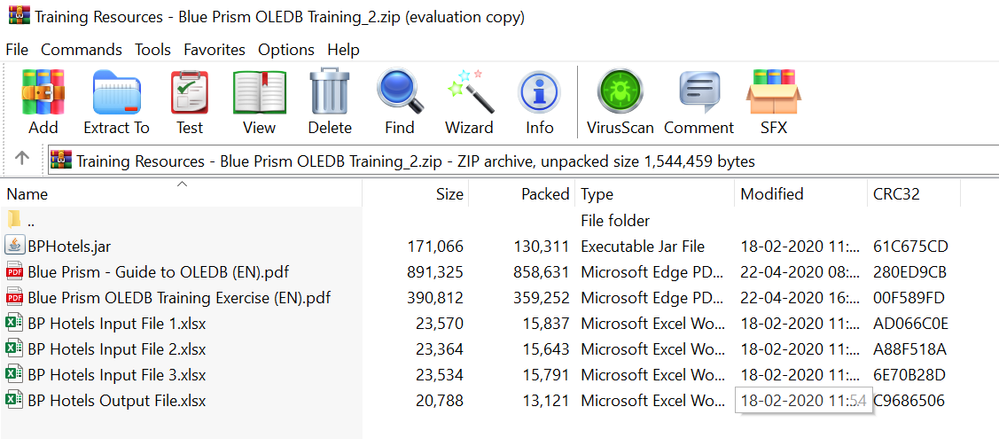Open the Options menu
999x439 pixels.
click(x=286, y=50)
